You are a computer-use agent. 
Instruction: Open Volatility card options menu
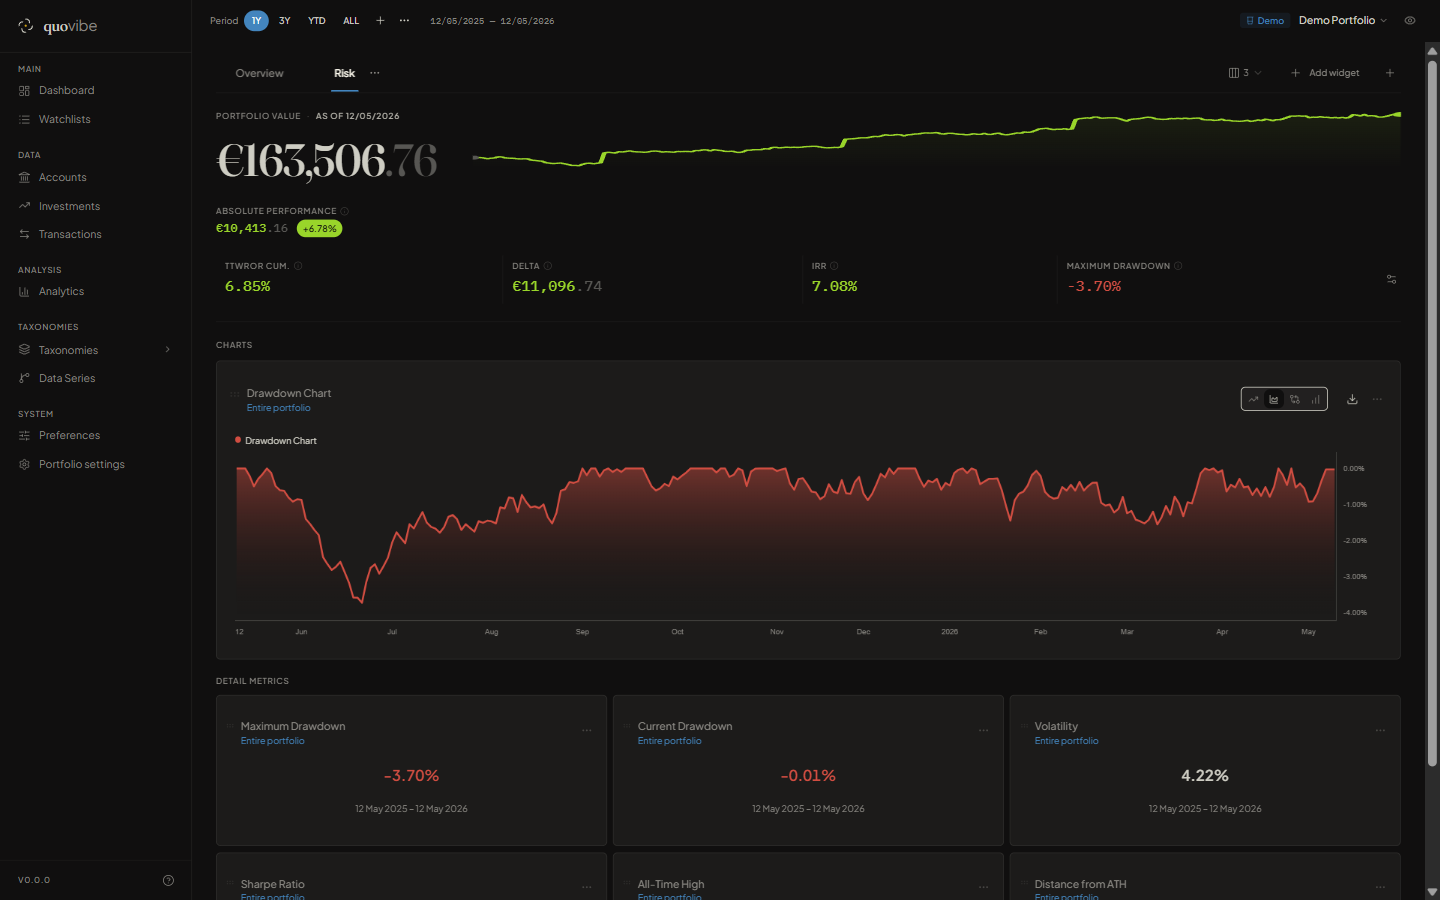pyautogui.click(x=1380, y=730)
